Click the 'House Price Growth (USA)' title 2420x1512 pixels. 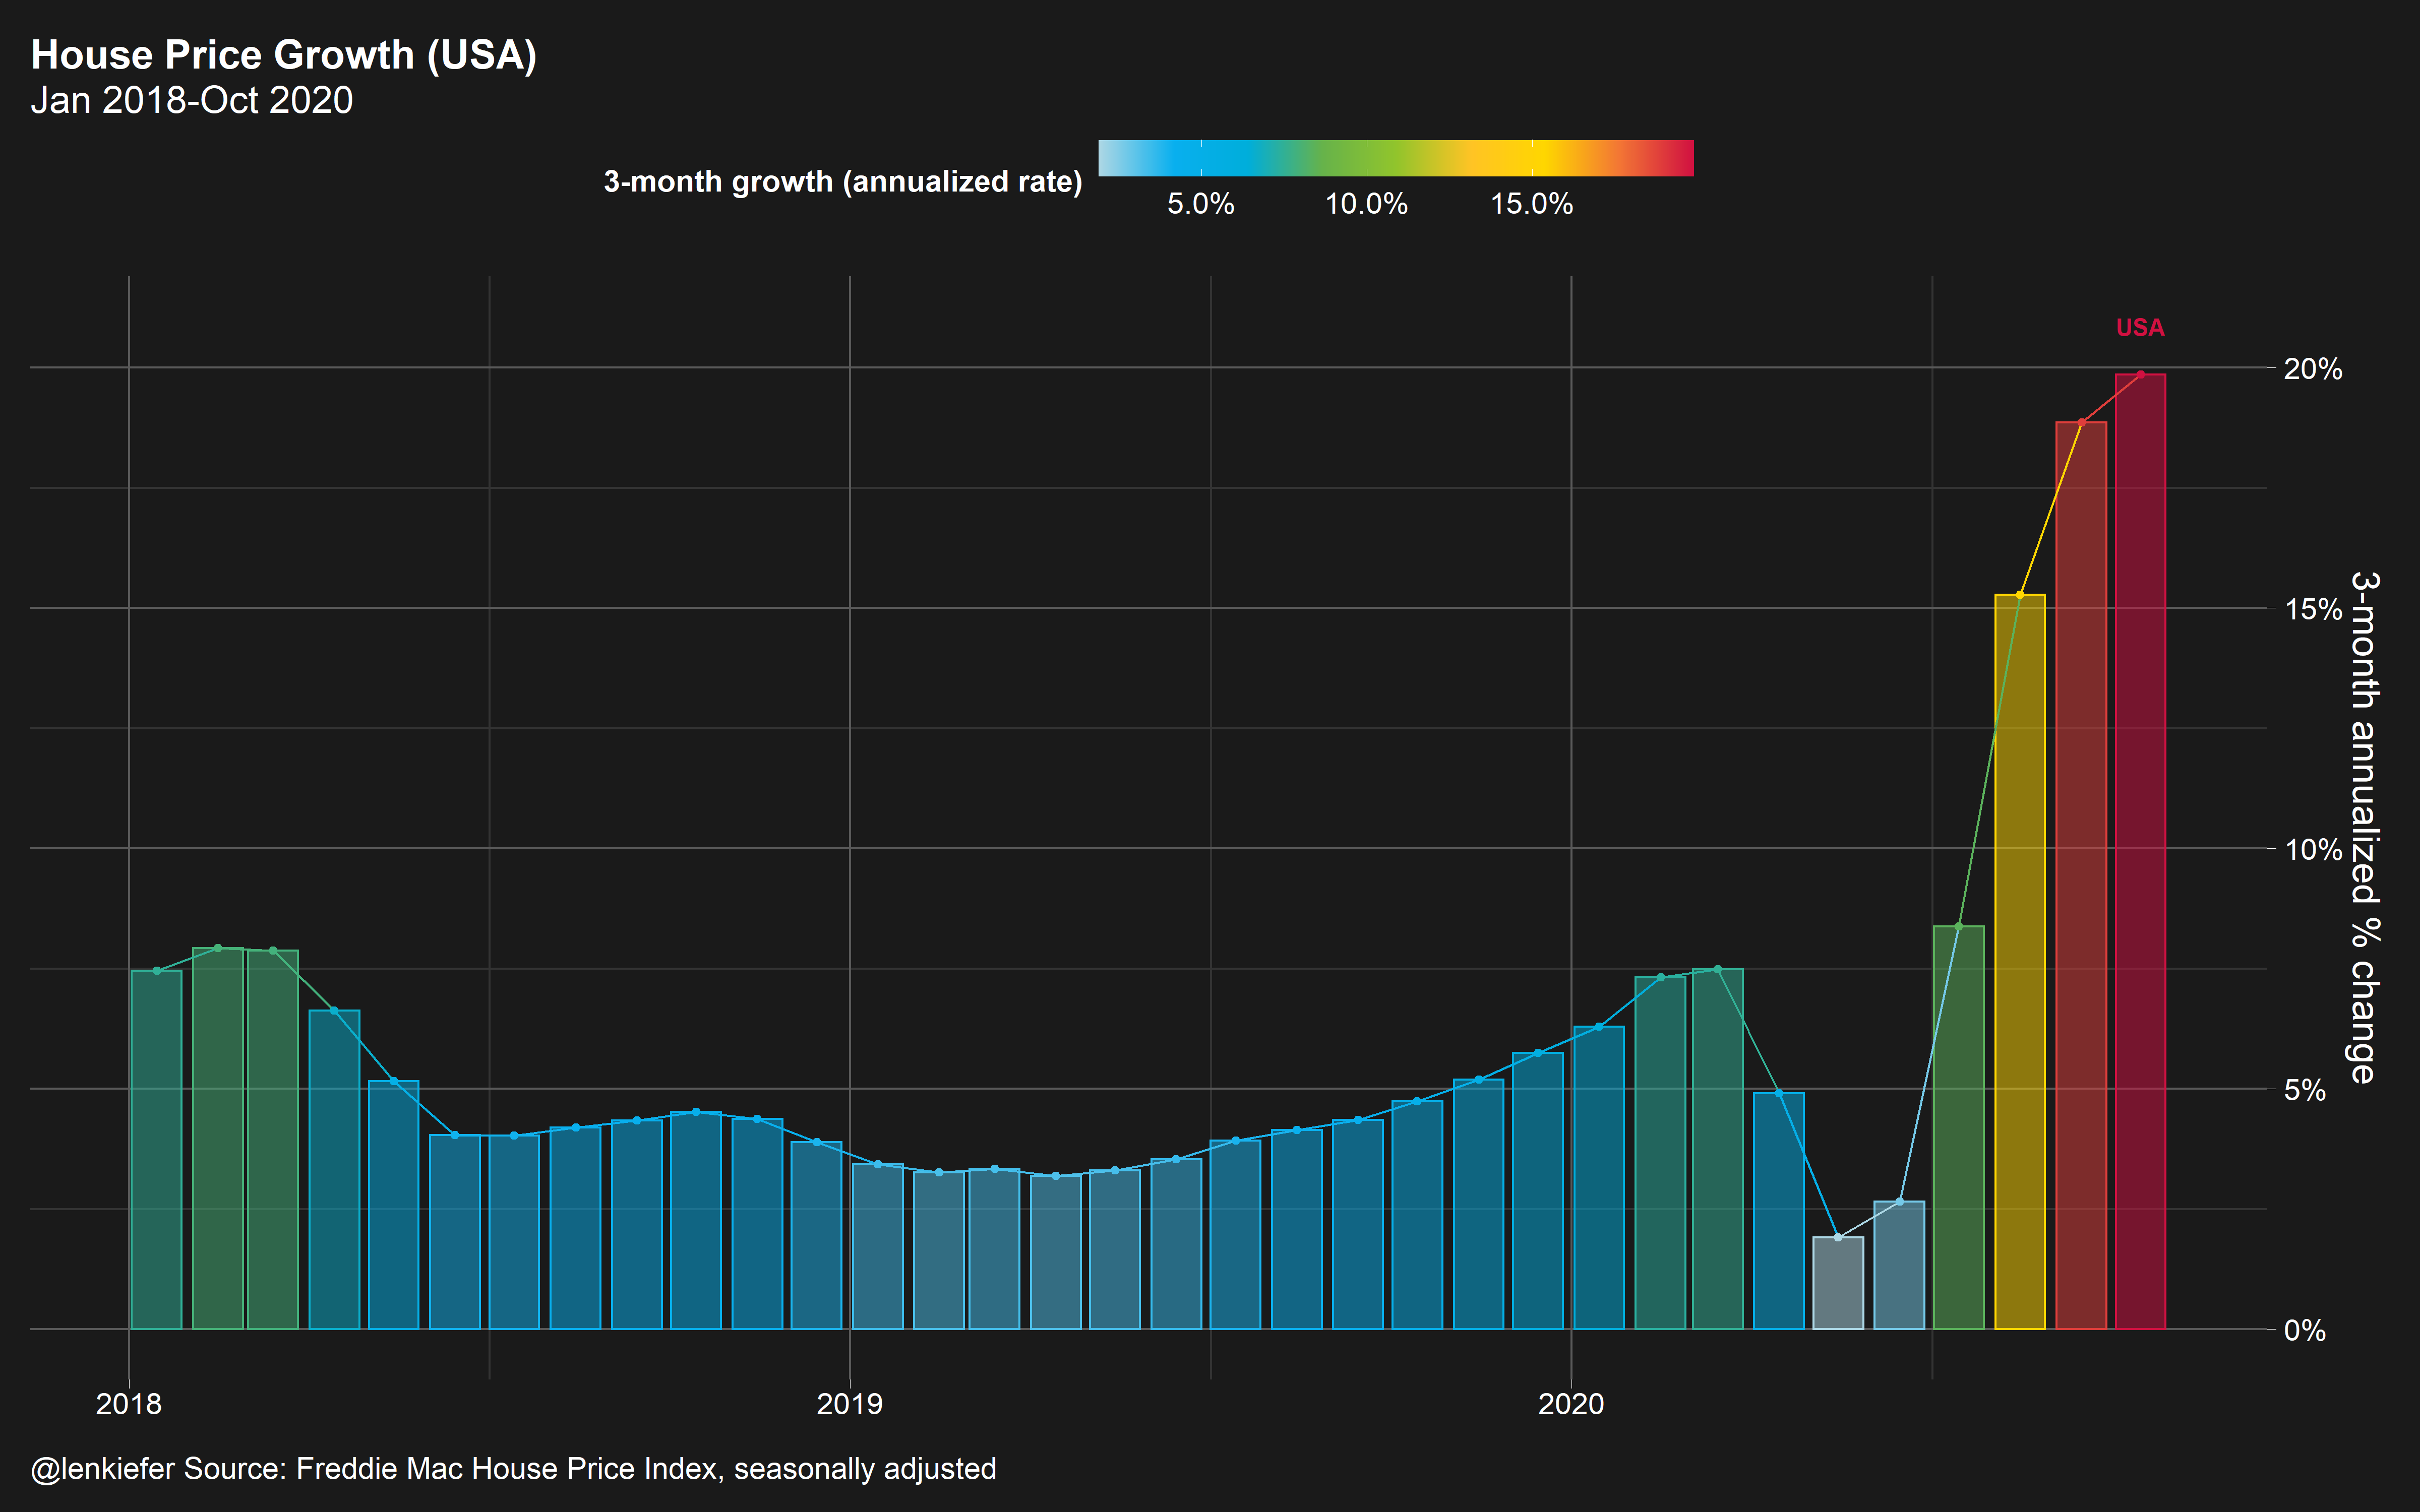pos(284,55)
